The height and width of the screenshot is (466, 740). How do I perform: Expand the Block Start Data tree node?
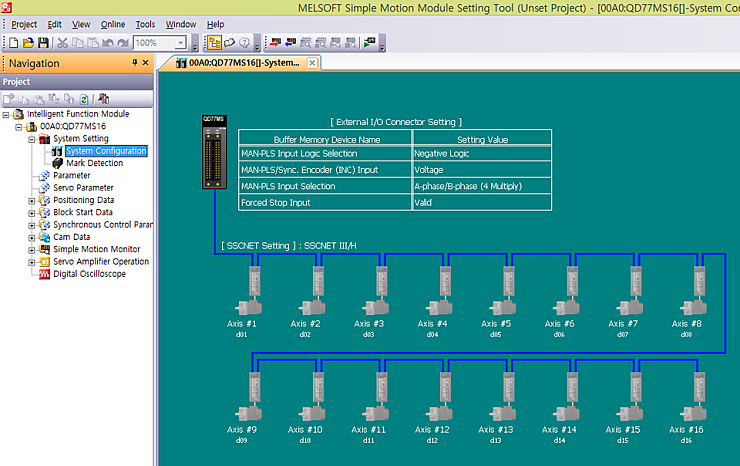click(32, 213)
